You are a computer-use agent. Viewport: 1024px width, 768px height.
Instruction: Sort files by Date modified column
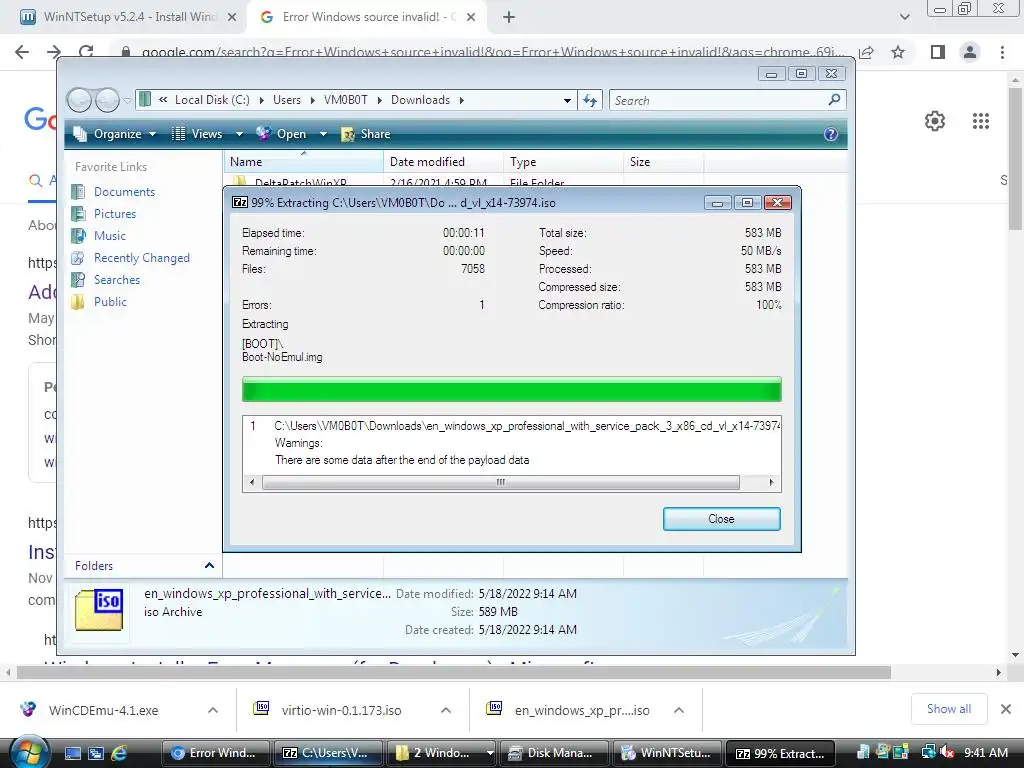point(443,162)
